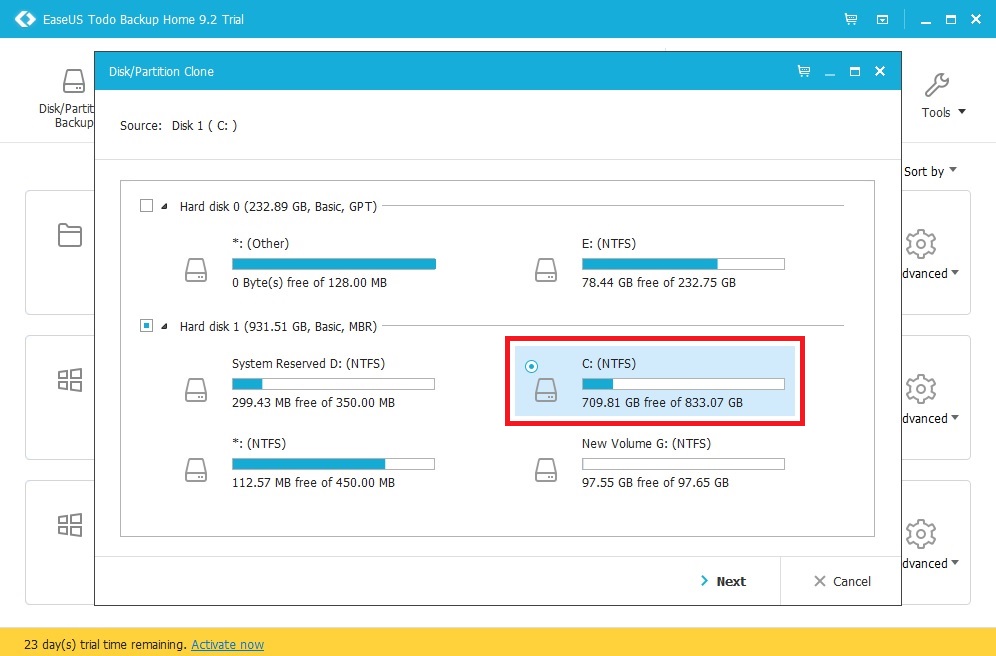Click the System Reserved D: usage bar
The image size is (996, 656).
tap(333, 384)
